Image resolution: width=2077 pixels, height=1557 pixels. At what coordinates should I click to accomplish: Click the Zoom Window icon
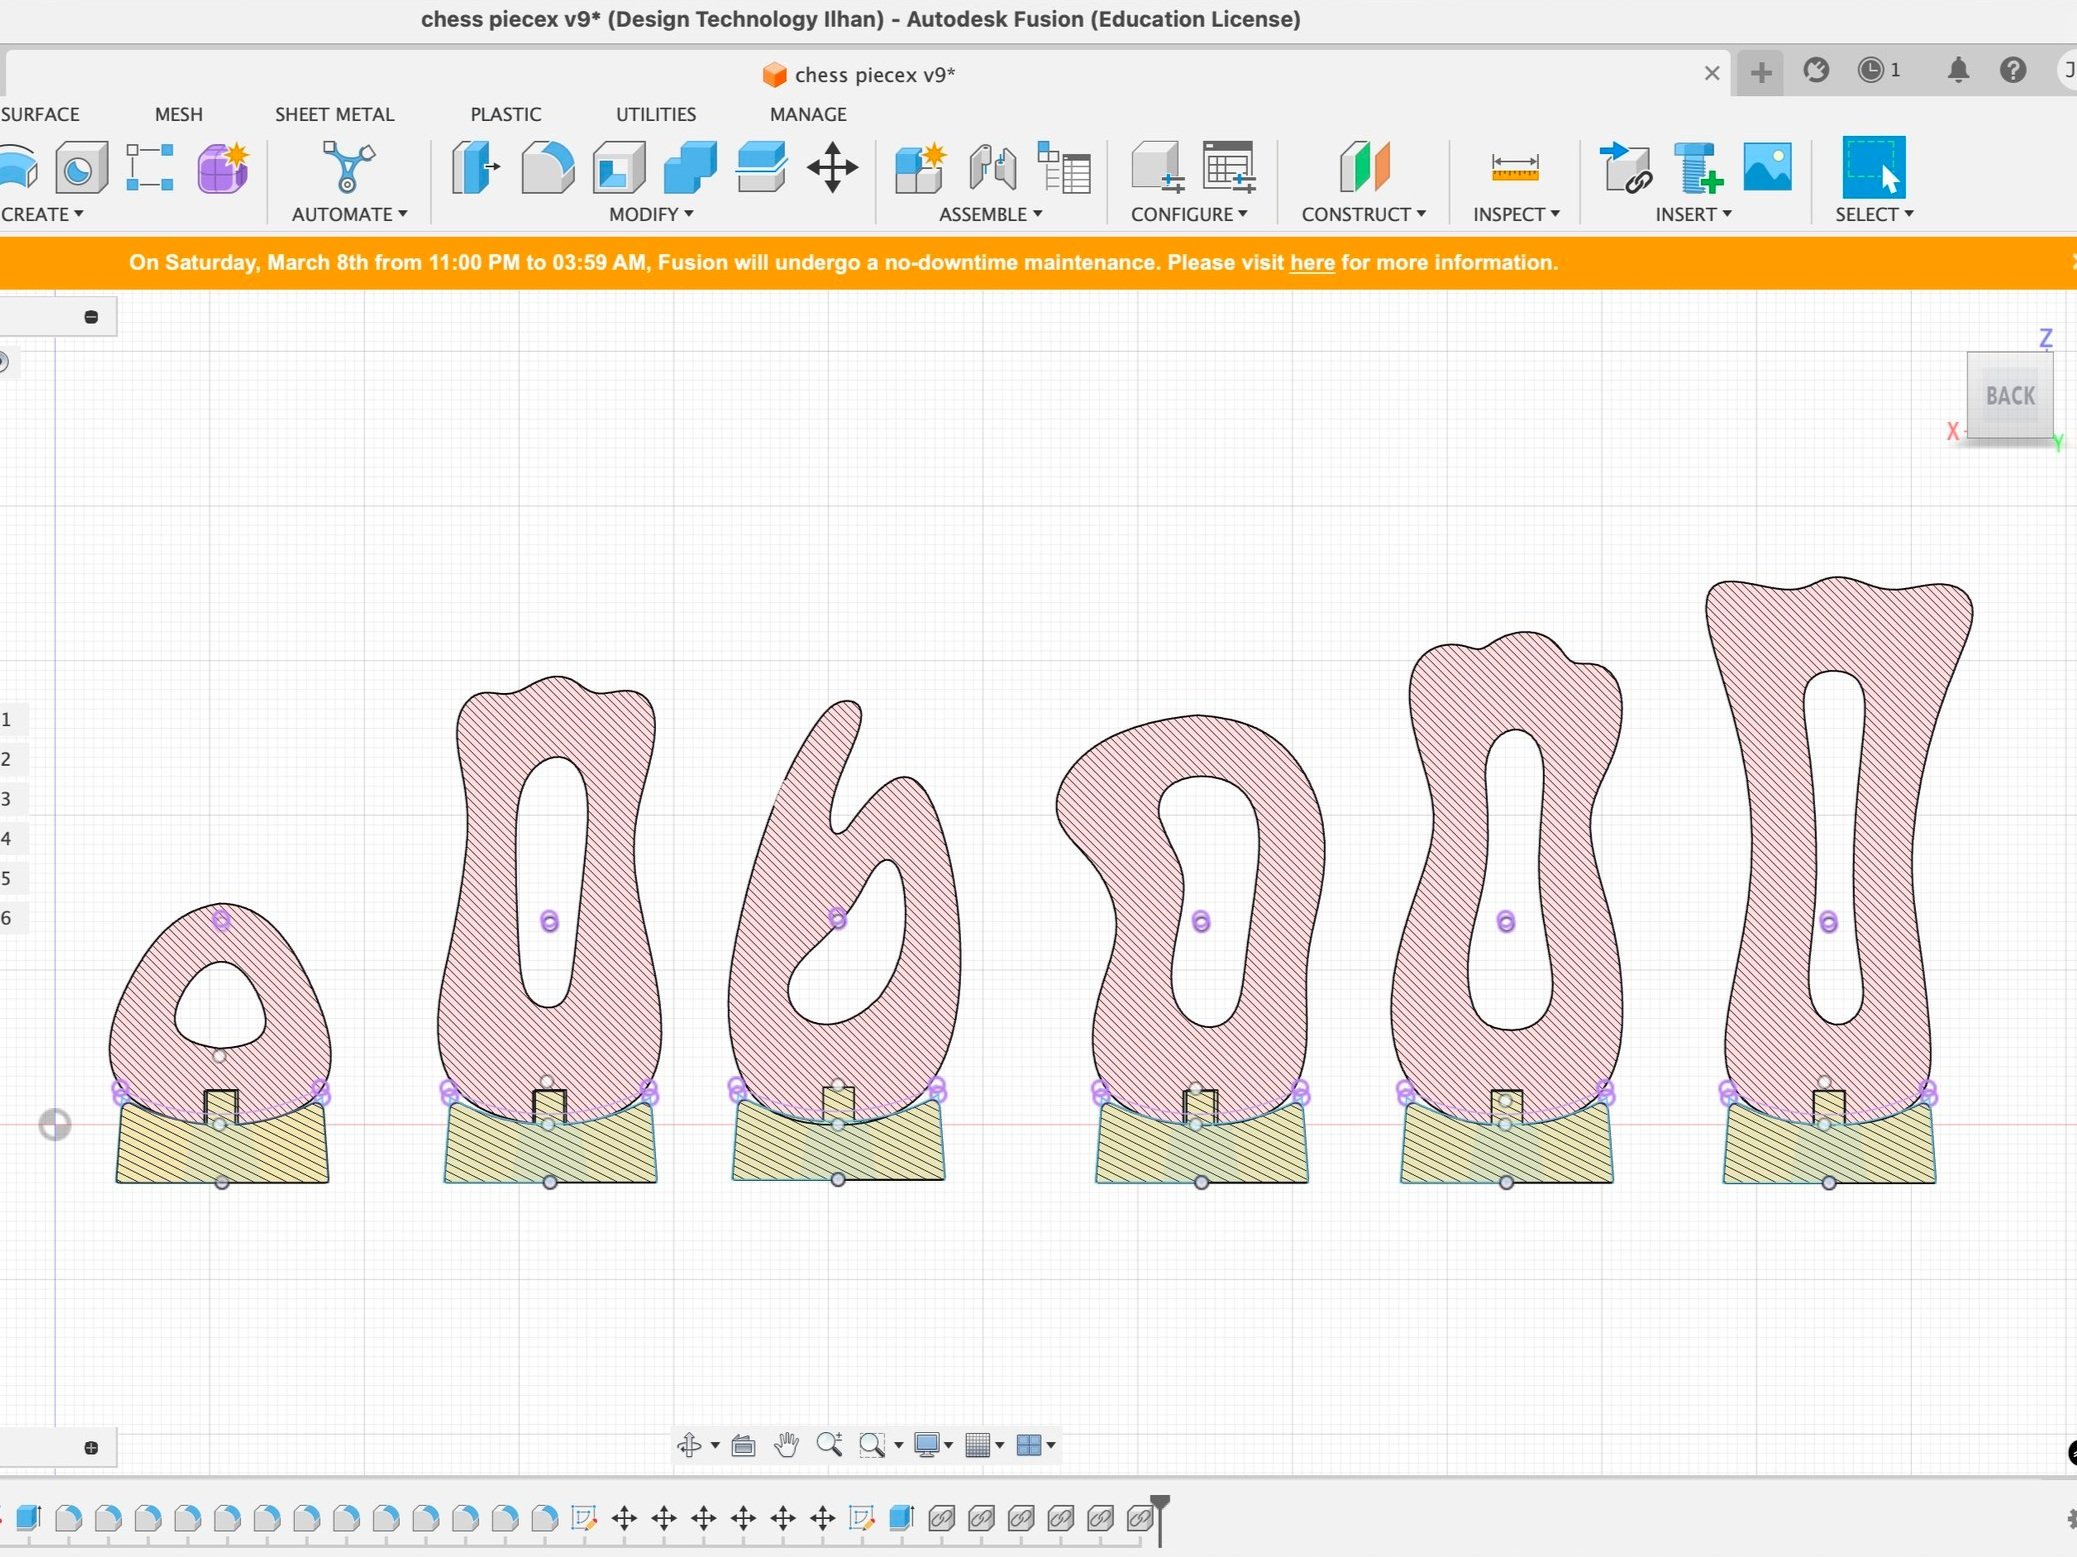tap(872, 1445)
